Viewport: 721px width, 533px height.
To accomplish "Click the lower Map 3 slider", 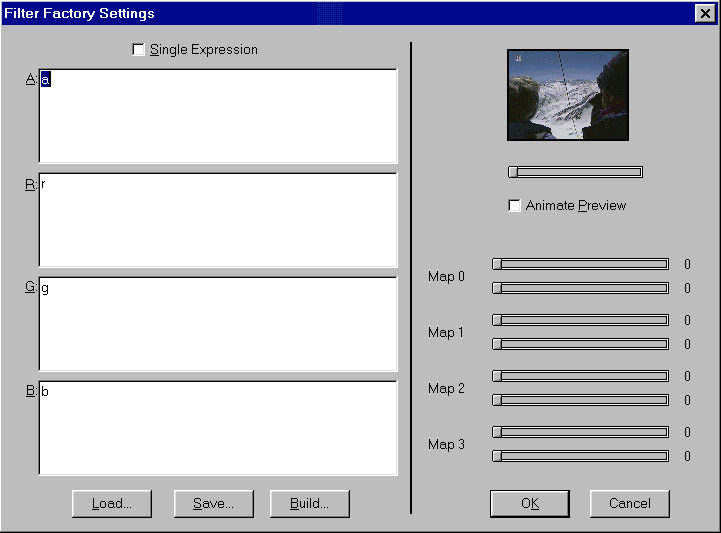I will pyautogui.click(x=580, y=456).
